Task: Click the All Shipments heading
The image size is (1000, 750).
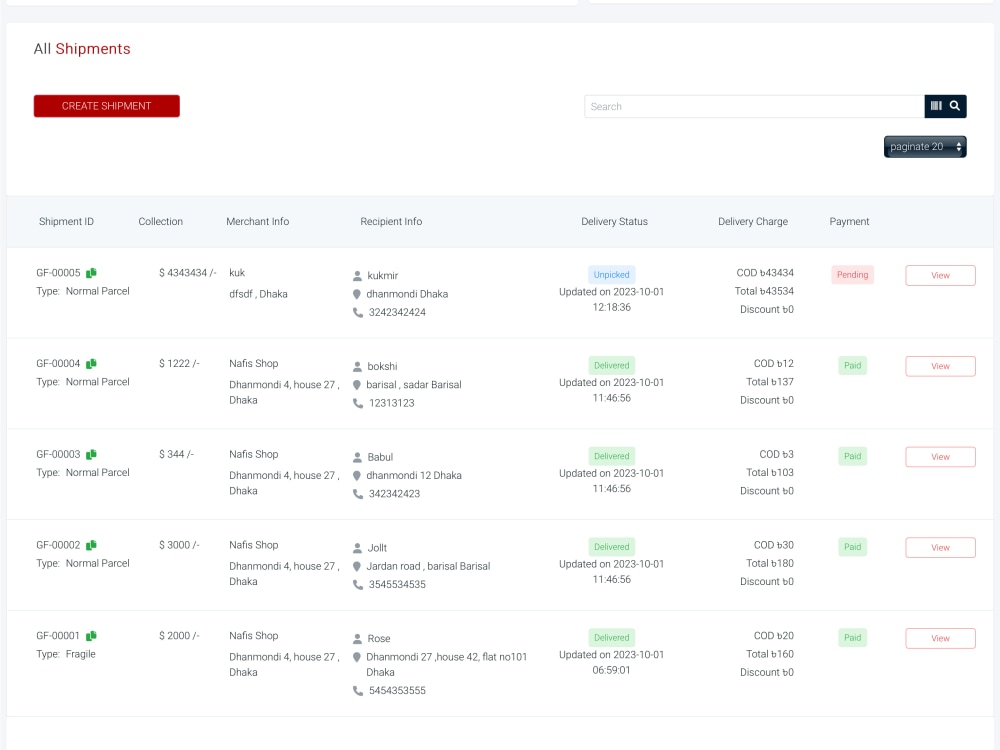Action: [x=82, y=48]
